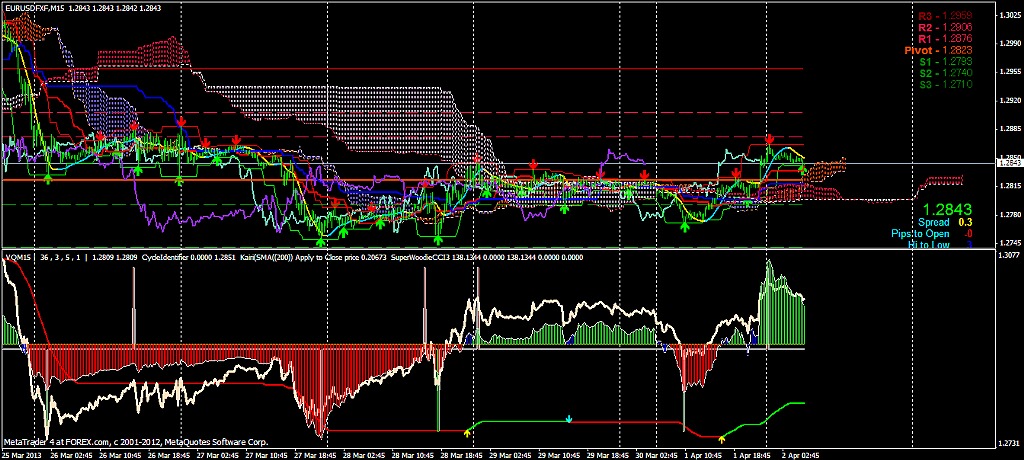Click the highest red sell arrow near 1 Apr 18:45

pyautogui.click(x=770, y=139)
